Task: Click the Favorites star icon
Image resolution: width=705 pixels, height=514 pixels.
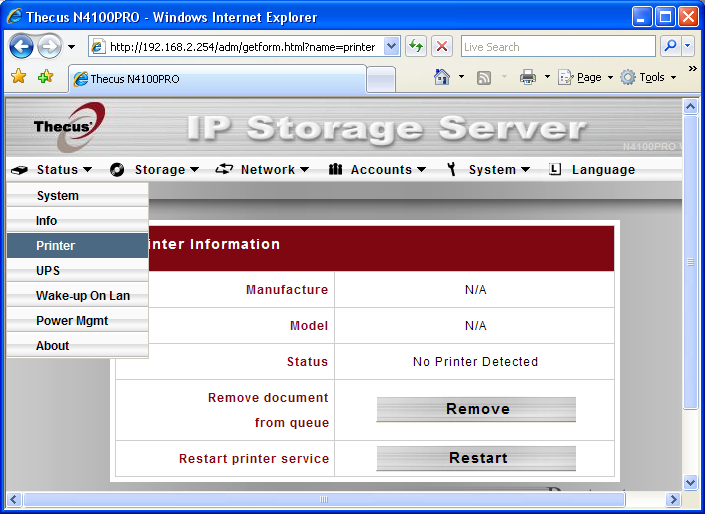Action: tap(18, 77)
